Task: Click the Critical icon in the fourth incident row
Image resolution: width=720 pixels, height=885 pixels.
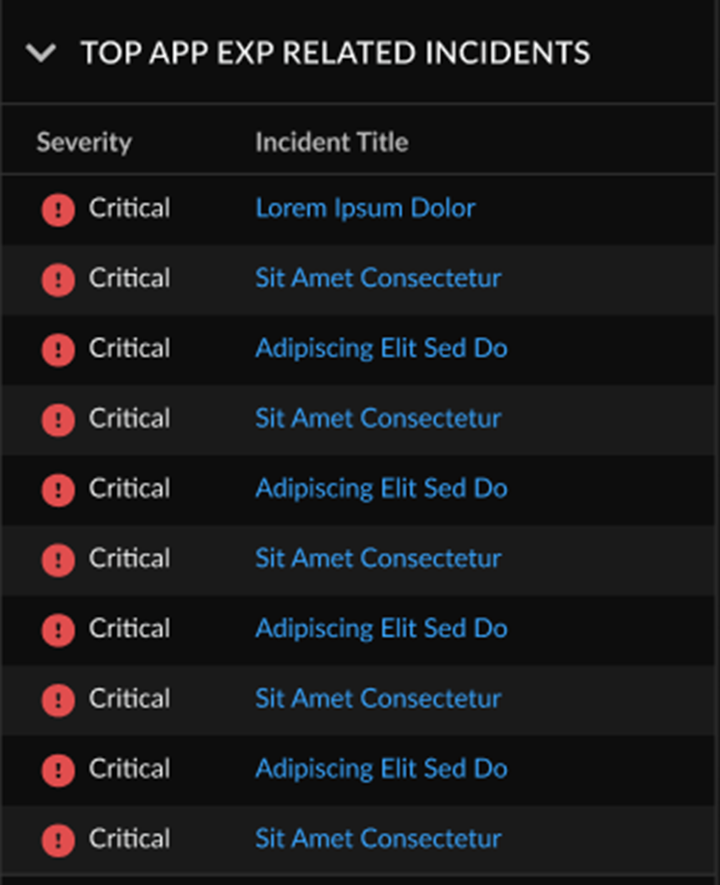Action: 58,420
